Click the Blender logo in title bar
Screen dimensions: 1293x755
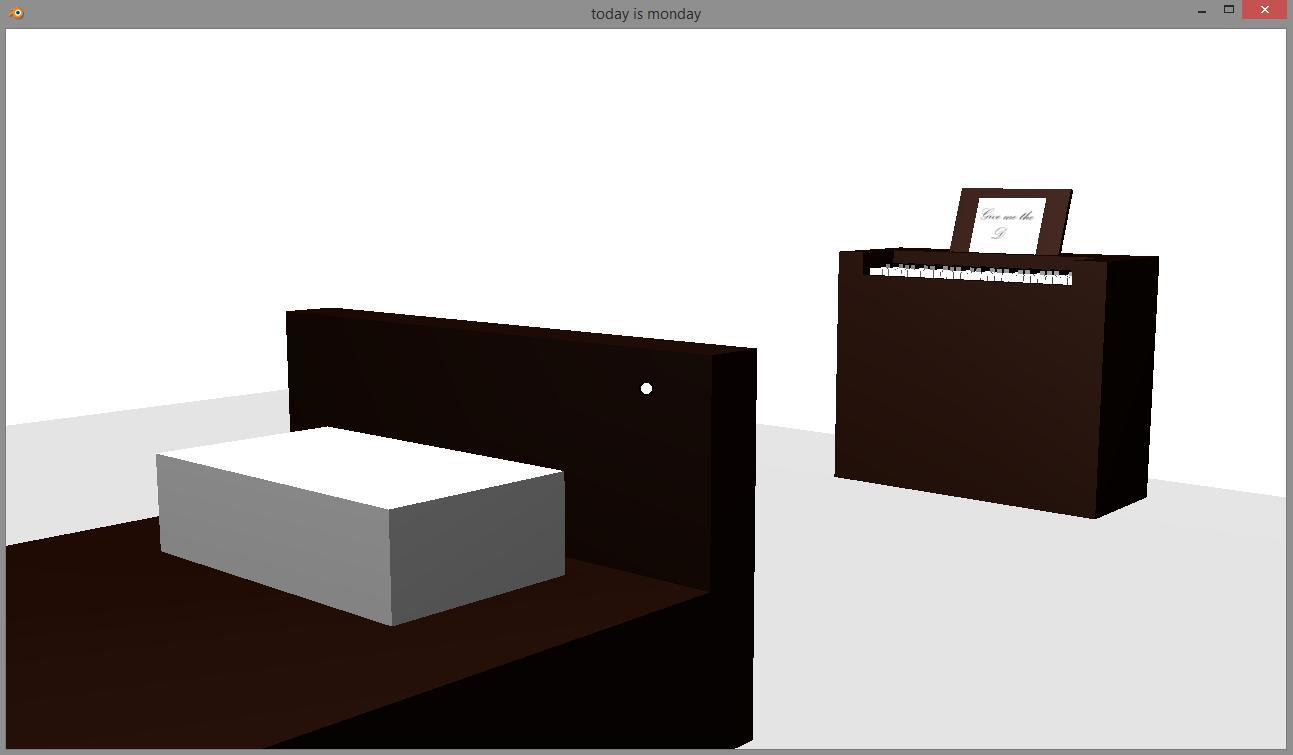point(15,13)
